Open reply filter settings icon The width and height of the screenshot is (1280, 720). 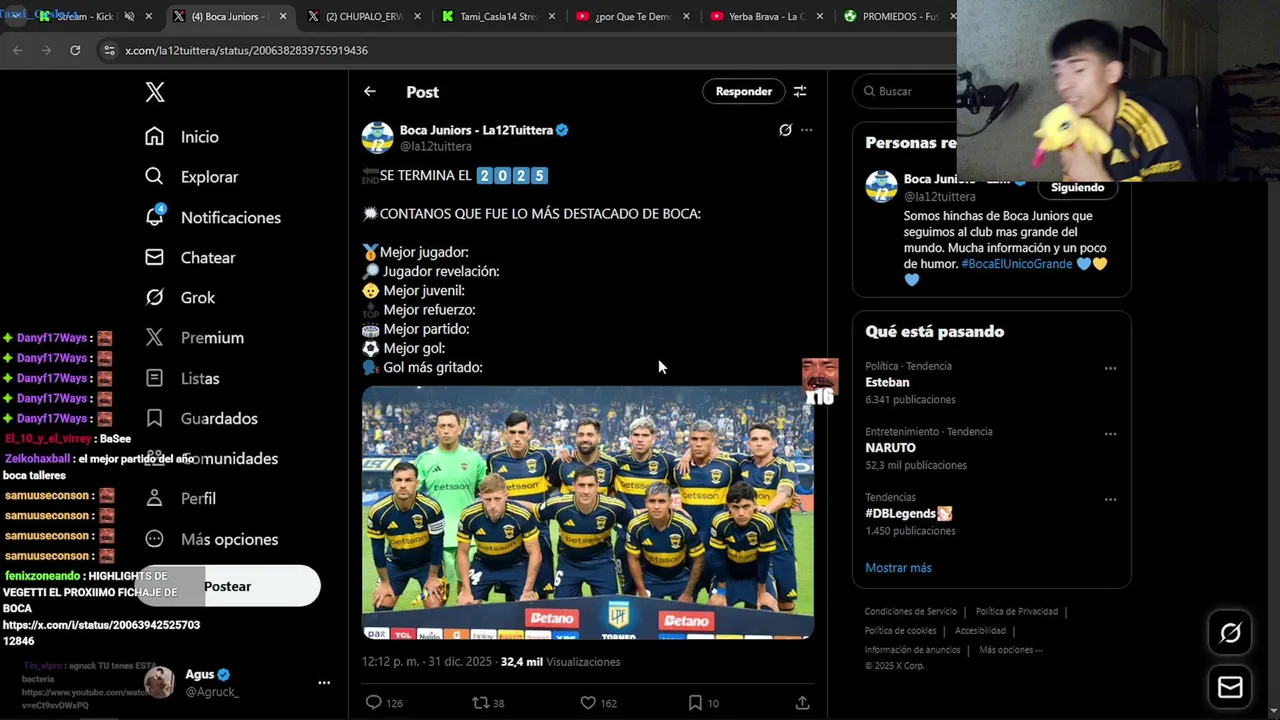[x=800, y=91]
